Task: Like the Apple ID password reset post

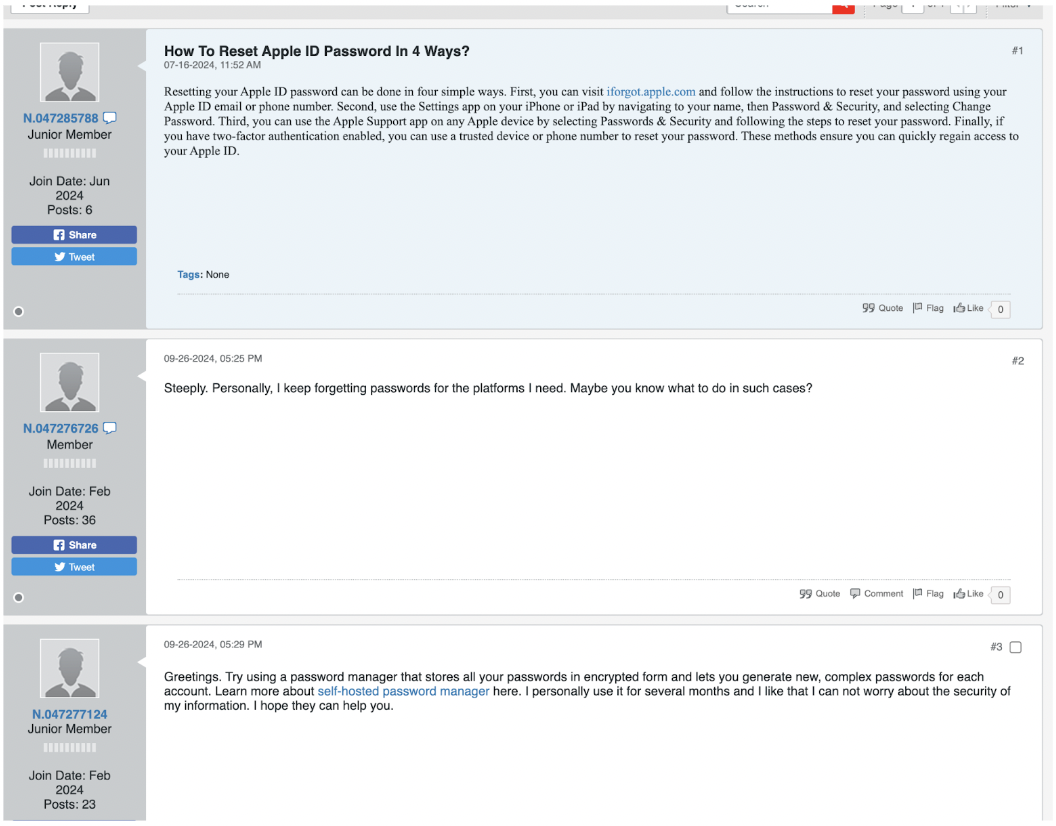Action: pyautogui.click(x=968, y=308)
